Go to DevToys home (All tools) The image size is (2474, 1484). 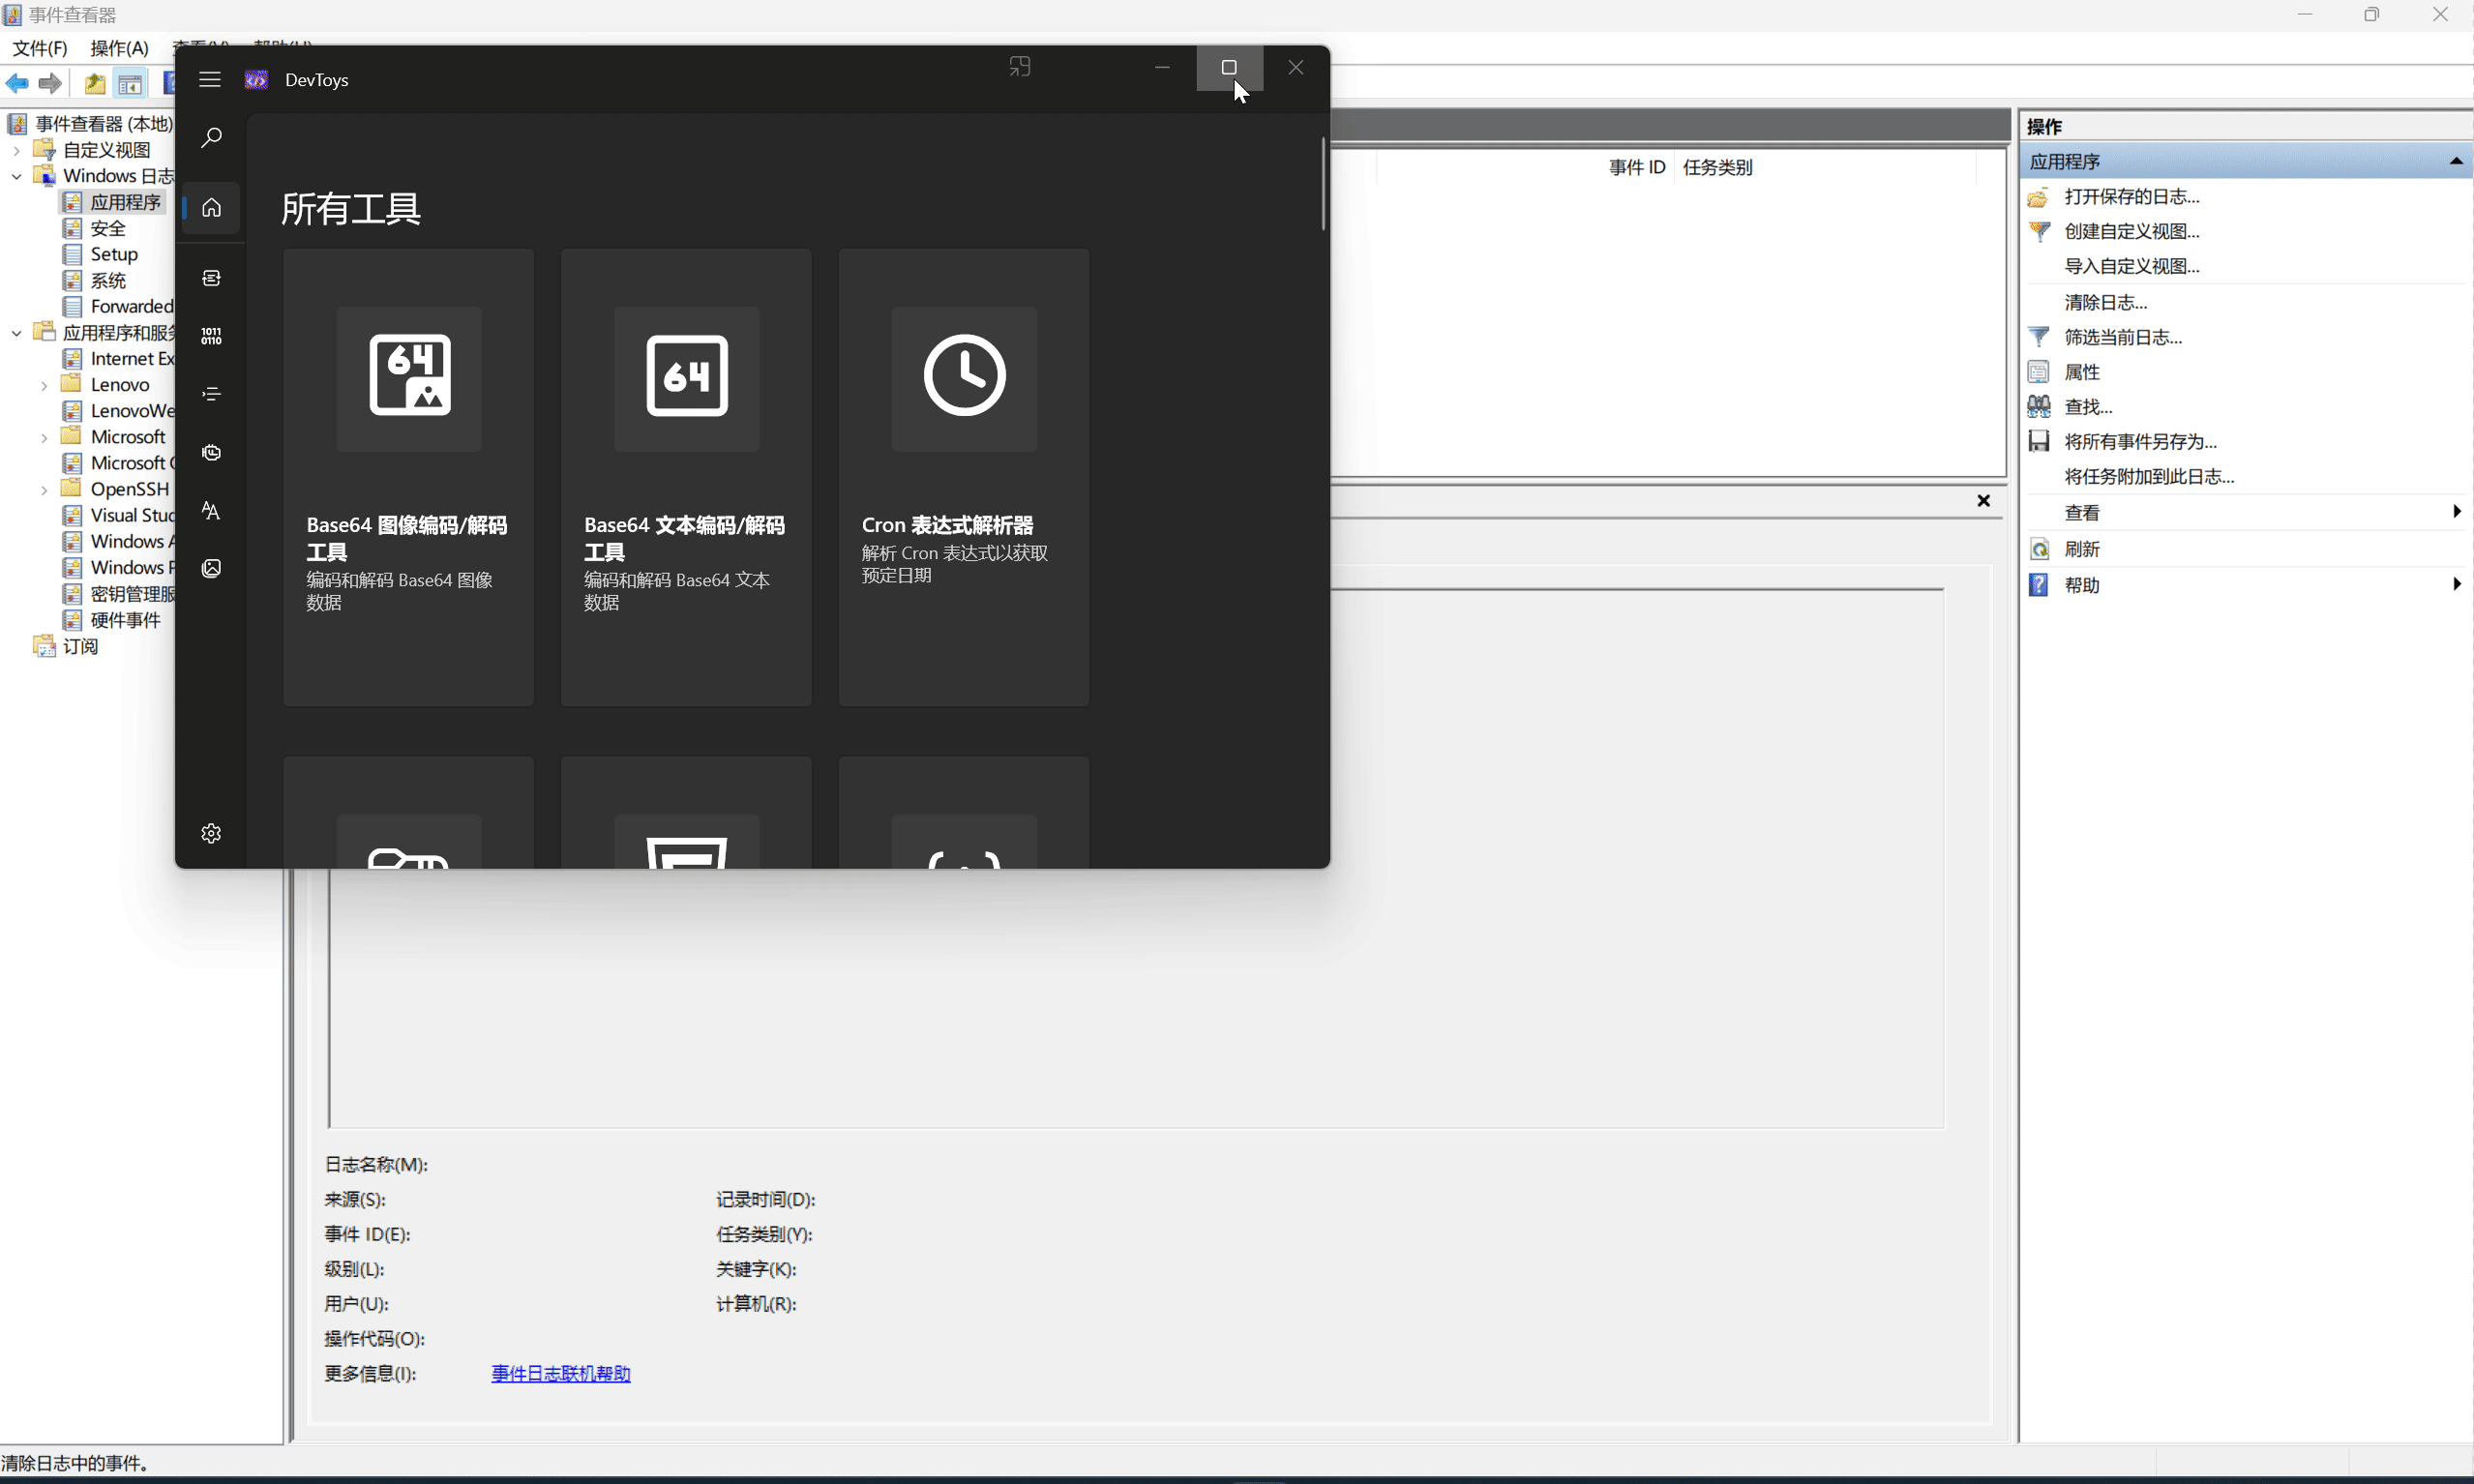point(211,208)
